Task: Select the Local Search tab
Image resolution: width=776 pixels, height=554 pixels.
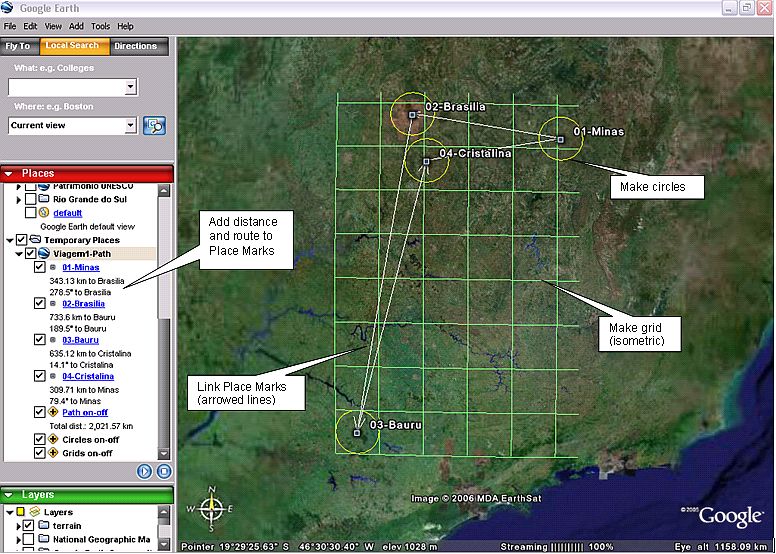Action: [x=72, y=46]
